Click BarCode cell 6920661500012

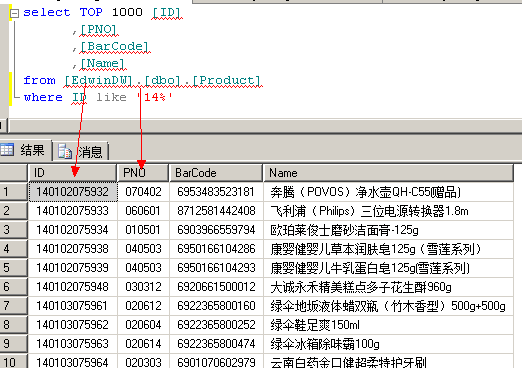(216, 287)
